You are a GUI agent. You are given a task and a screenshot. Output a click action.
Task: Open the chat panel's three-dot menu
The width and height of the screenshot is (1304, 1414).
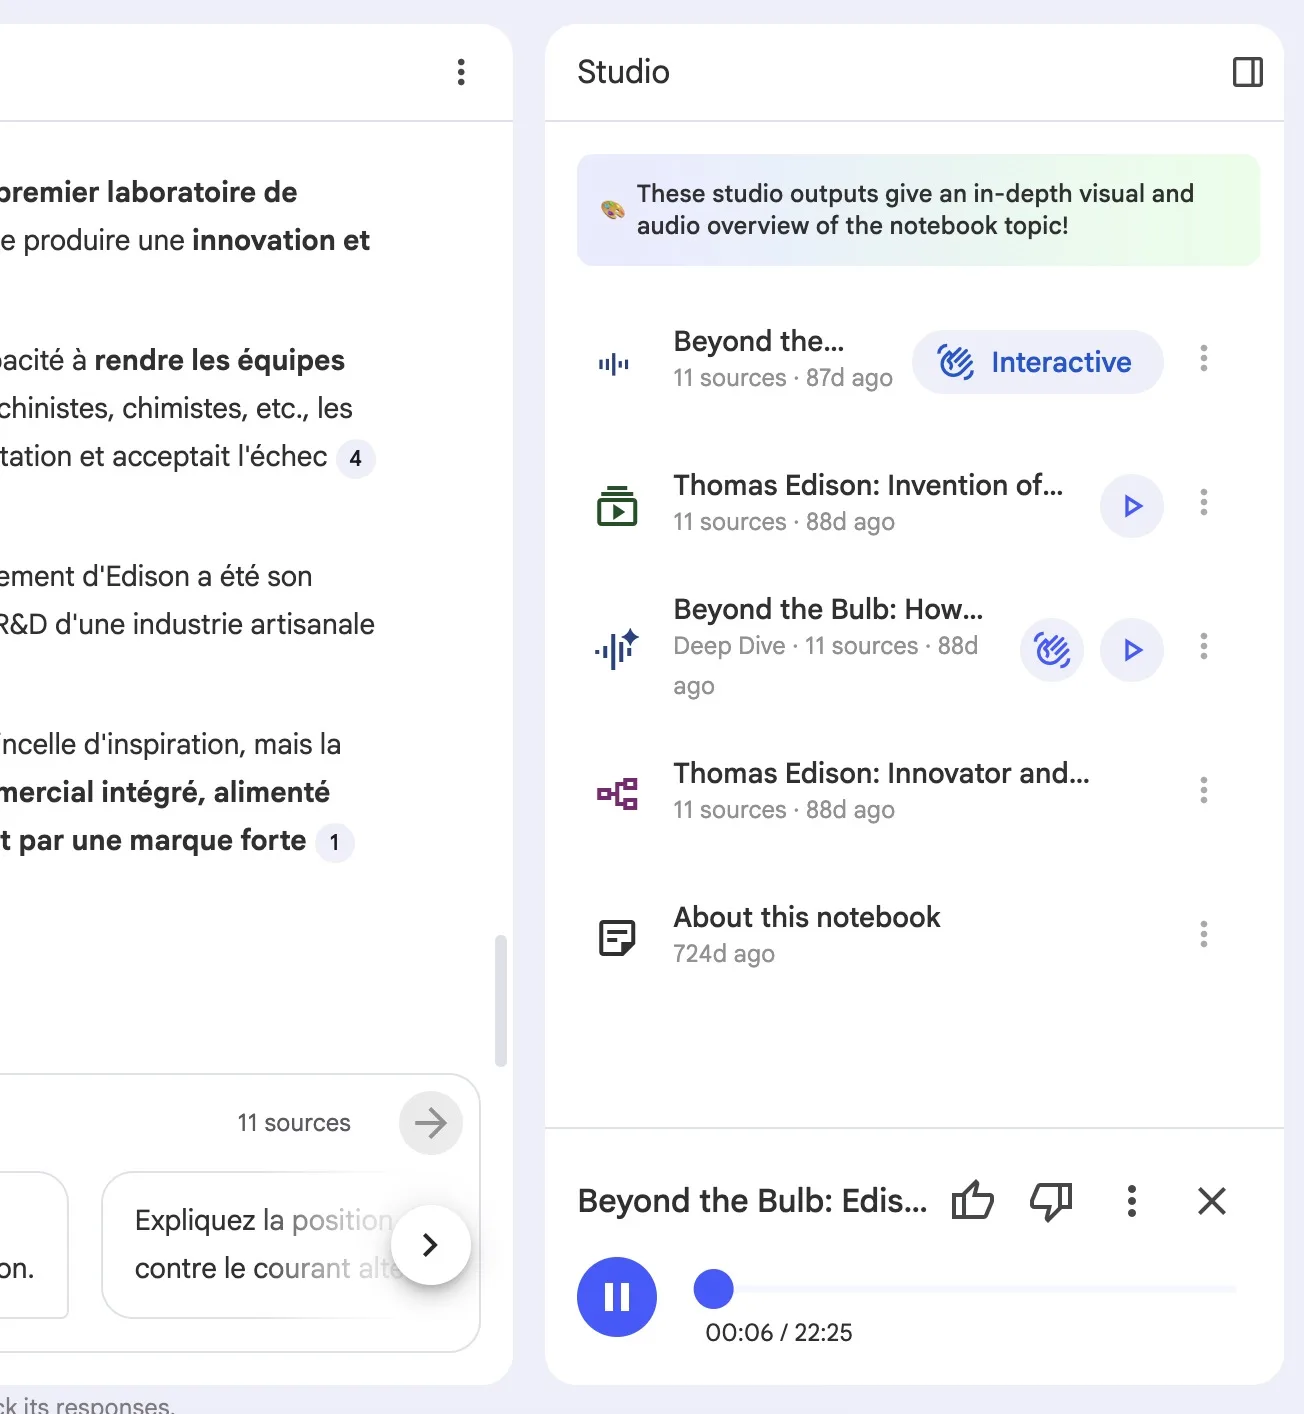461,71
